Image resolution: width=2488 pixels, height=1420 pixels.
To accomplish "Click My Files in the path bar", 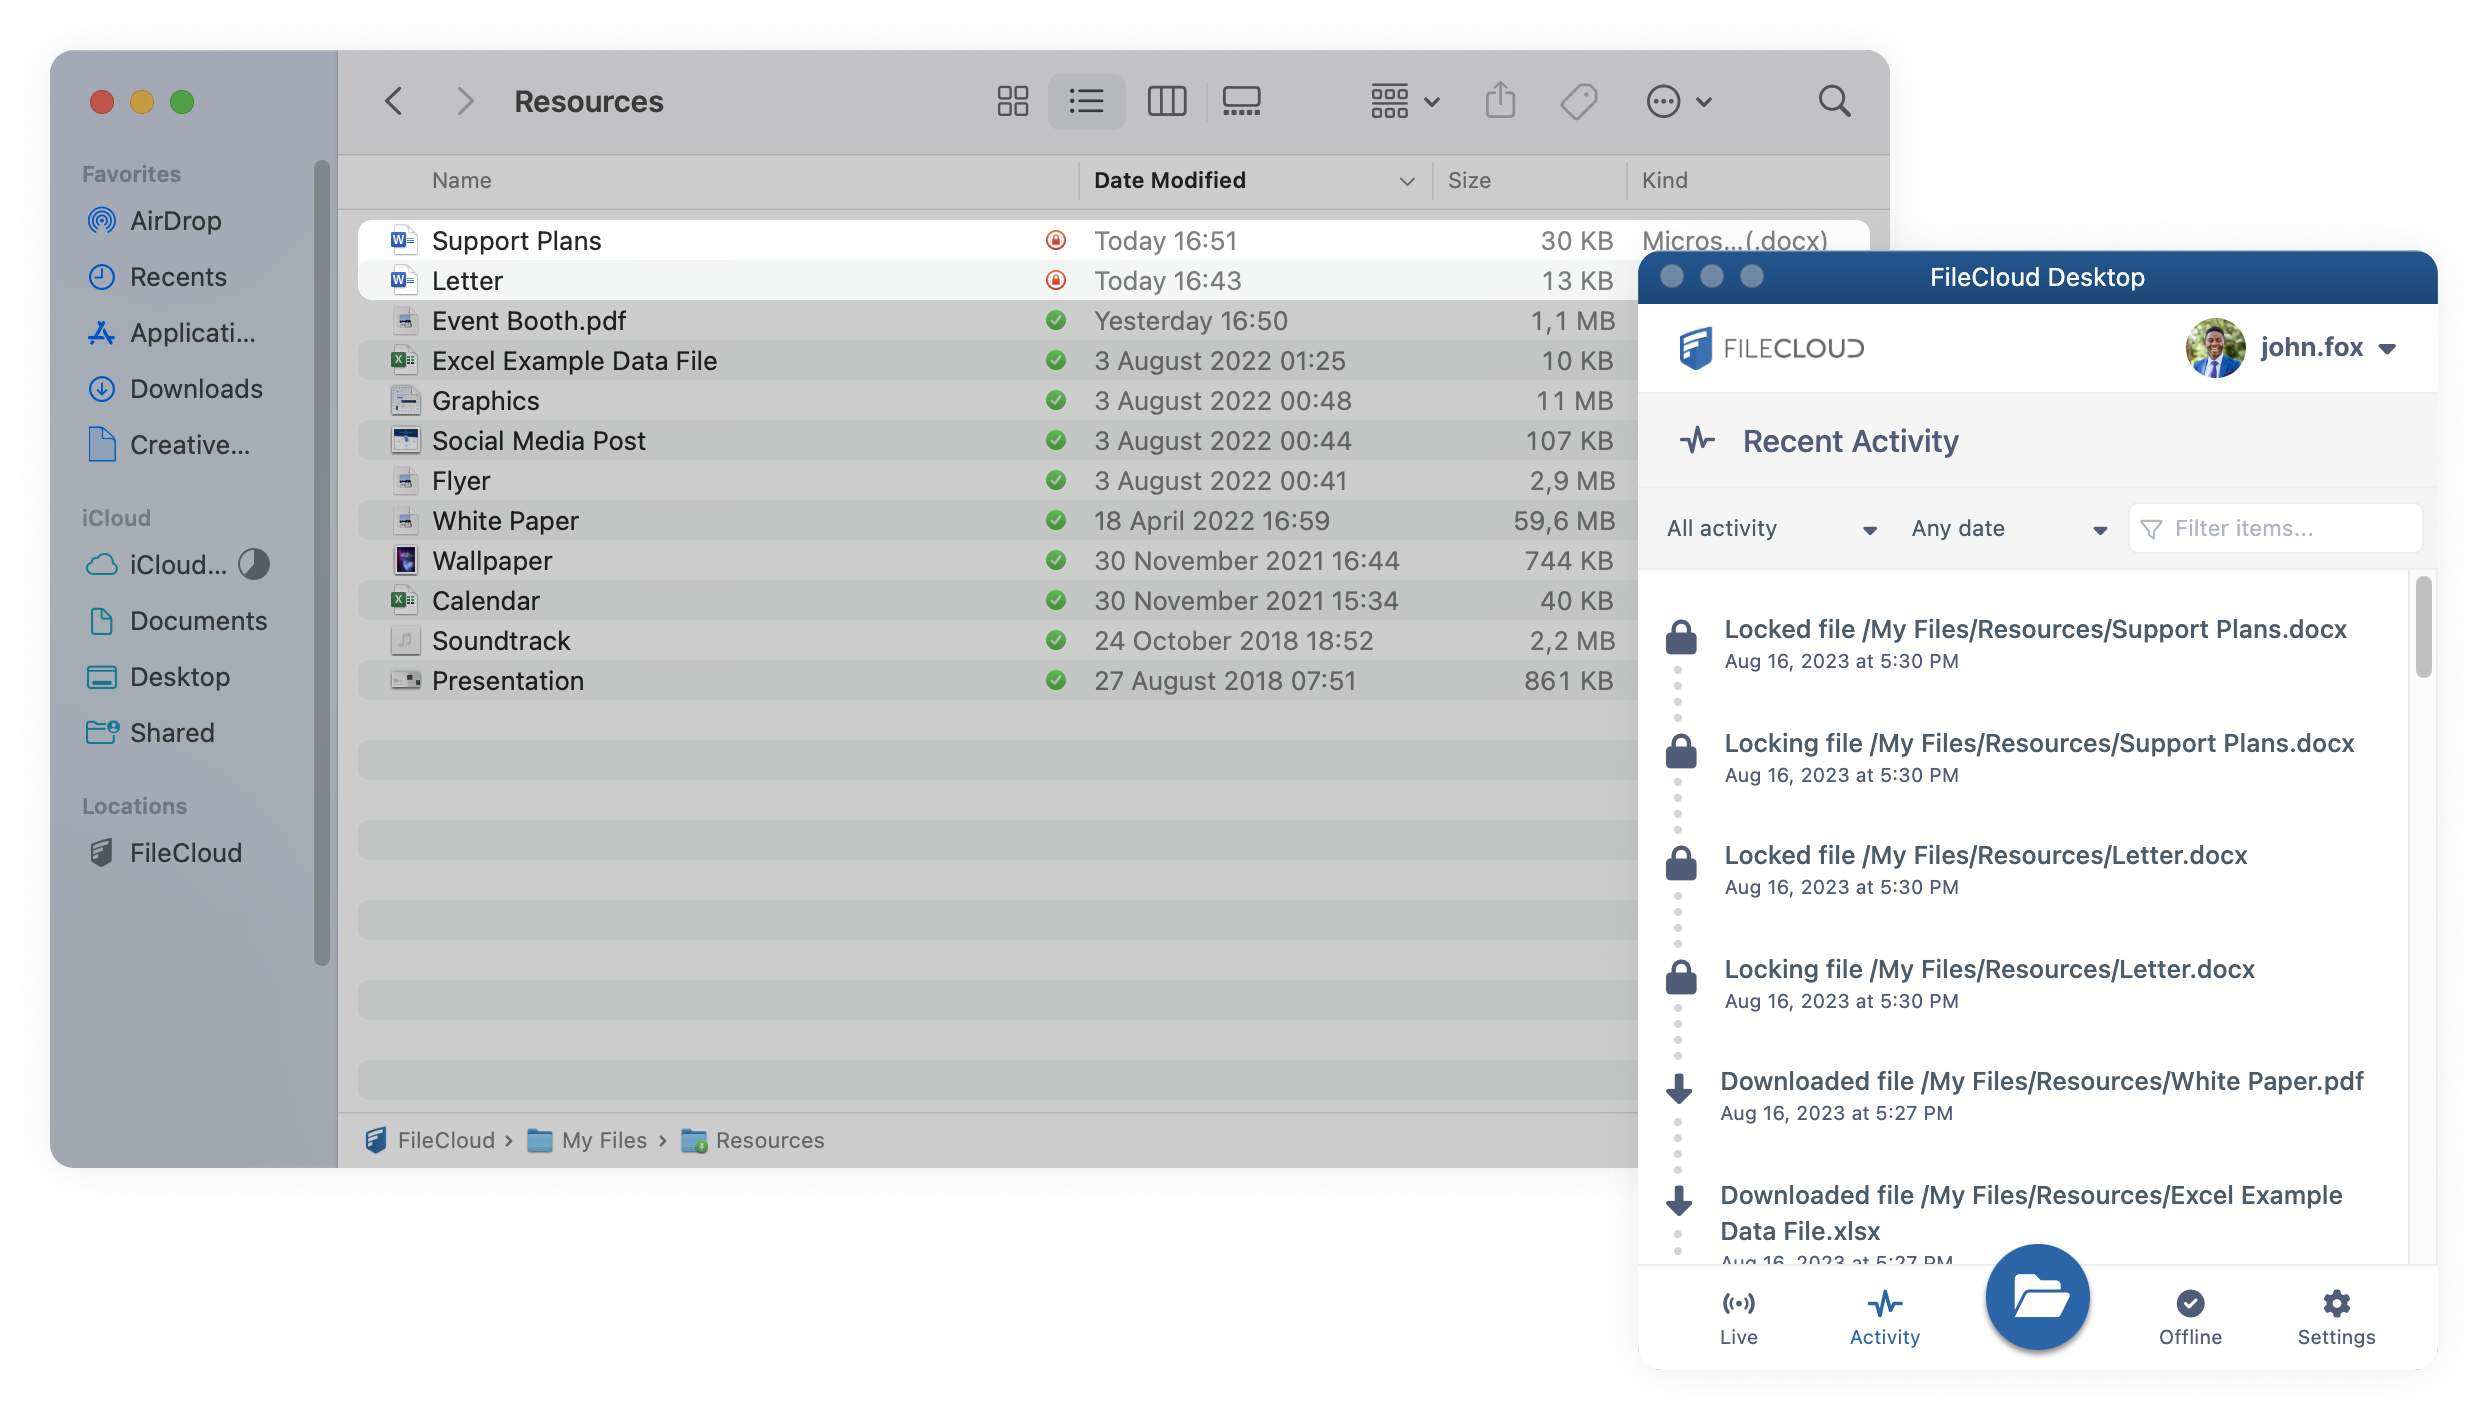I will pyautogui.click(x=587, y=1140).
